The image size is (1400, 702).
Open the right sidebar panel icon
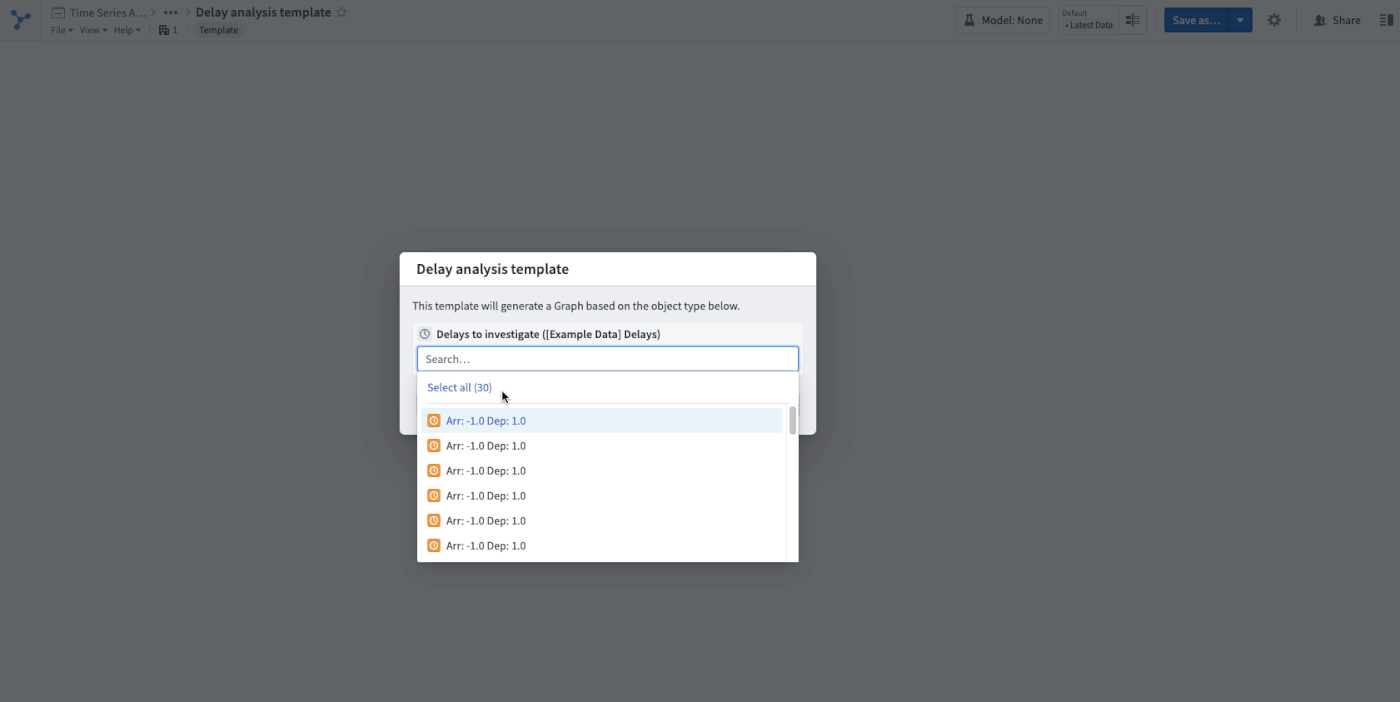tap(1384, 20)
